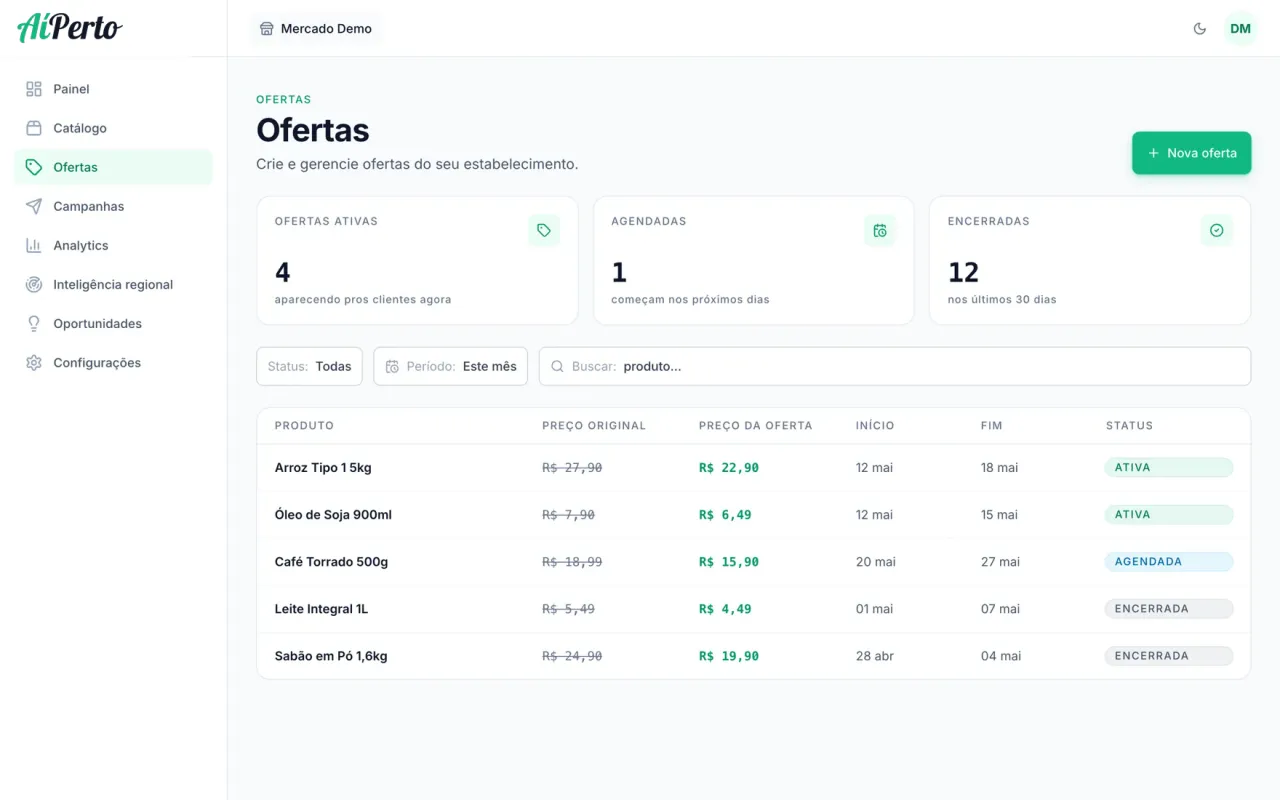Click the PRODUTO column header
Image resolution: width=1280 pixels, height=800 pixels.
pos(304,426)
